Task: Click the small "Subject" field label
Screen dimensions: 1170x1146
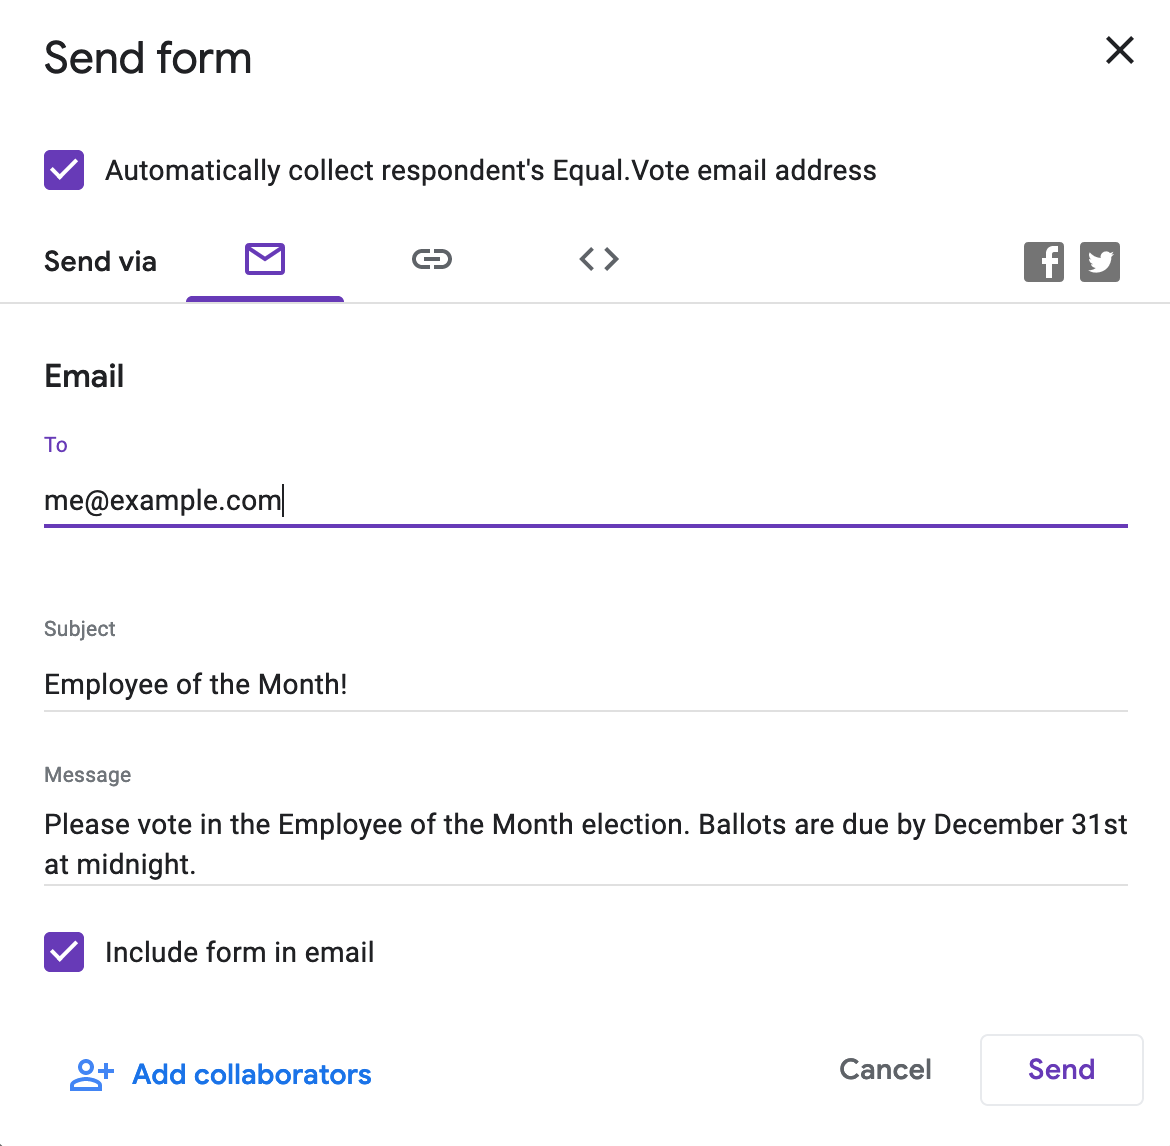Action: 80,629
